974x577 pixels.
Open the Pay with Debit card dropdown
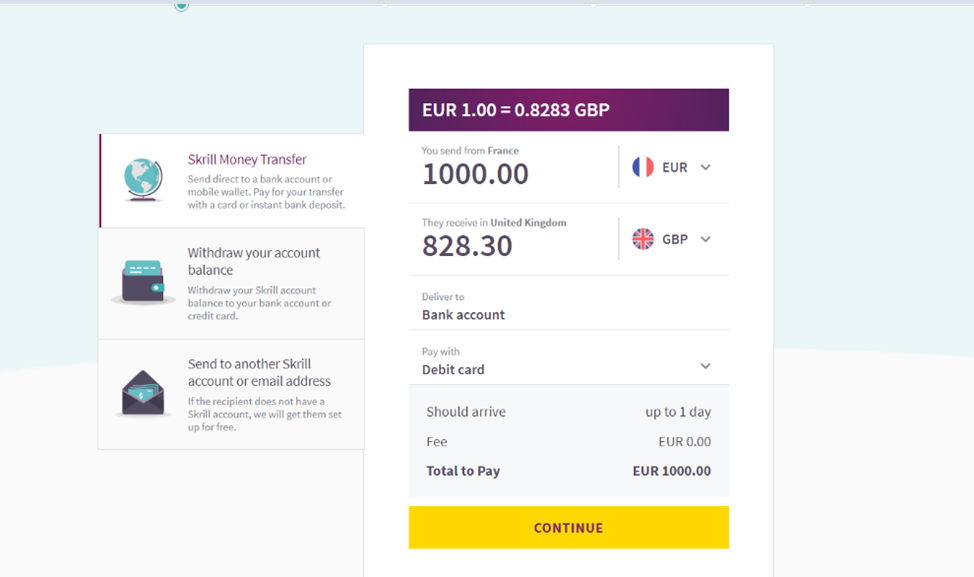705,366
